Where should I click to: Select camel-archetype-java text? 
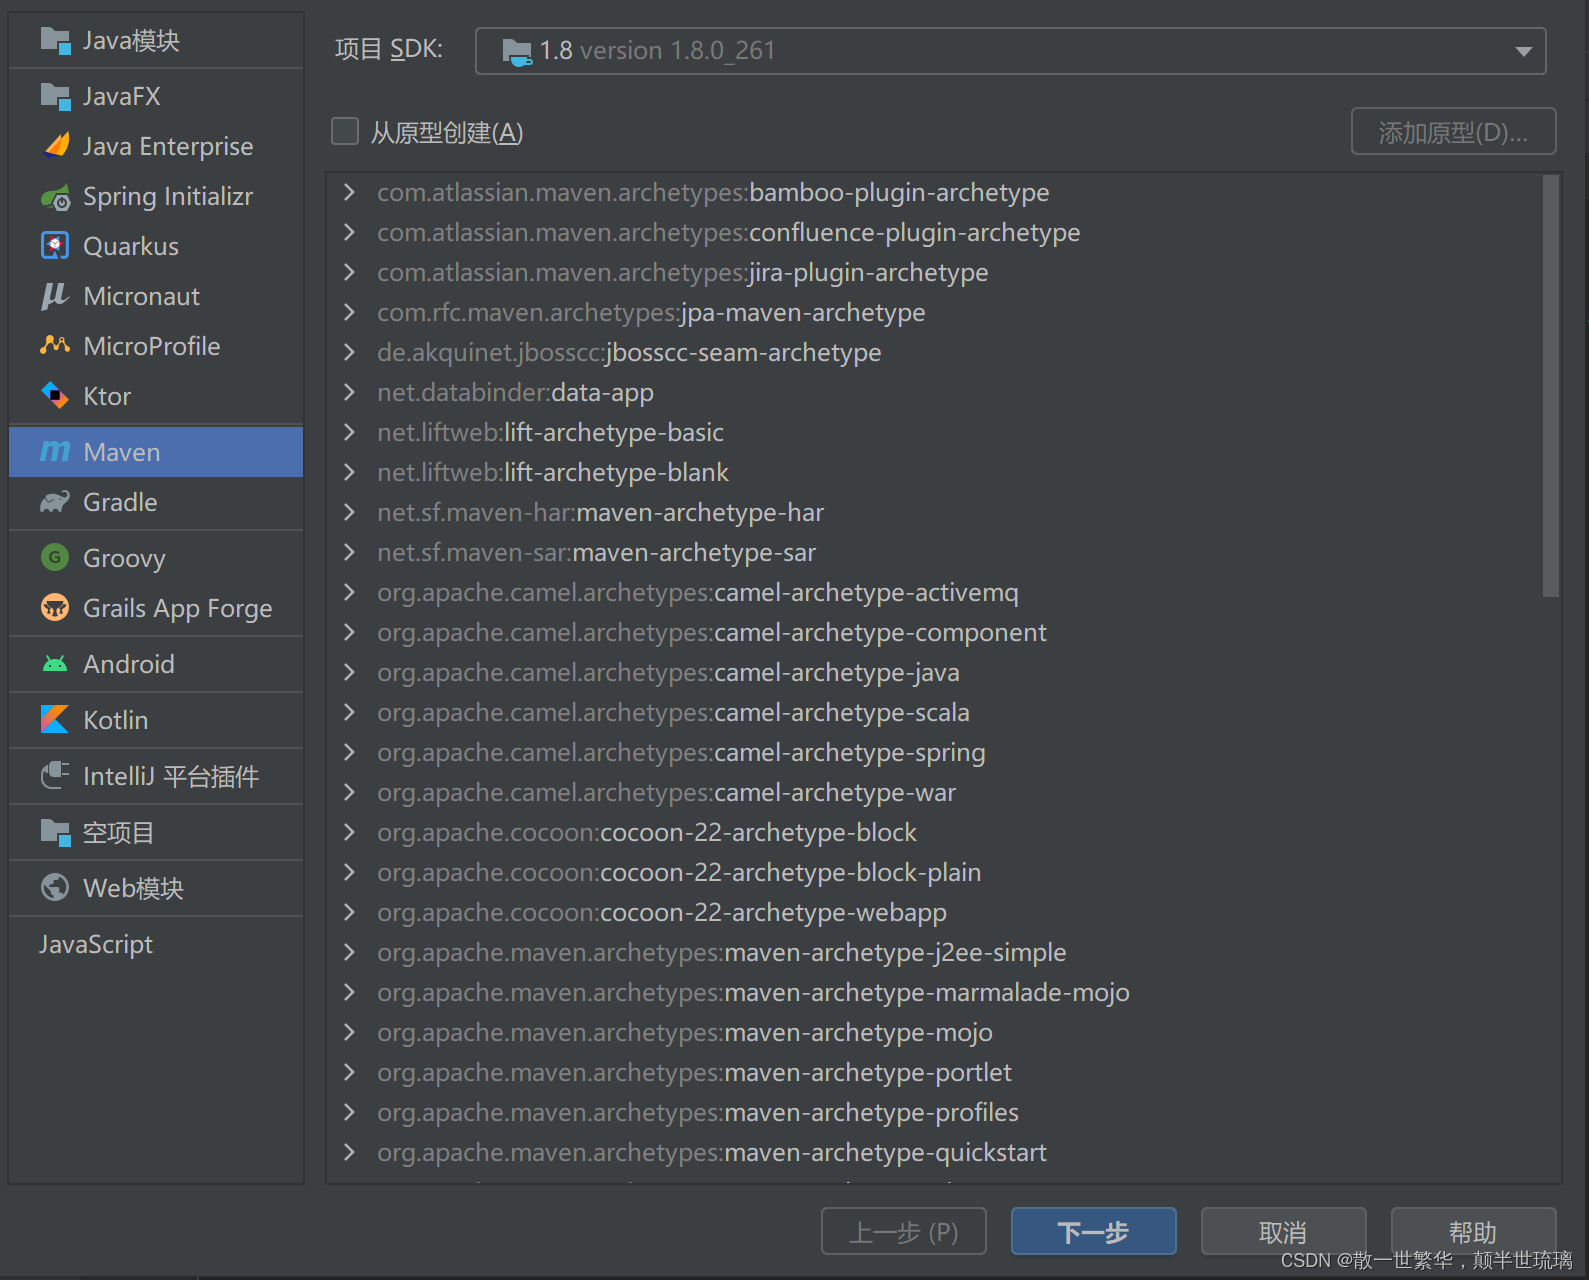click(x=837, y=672)
